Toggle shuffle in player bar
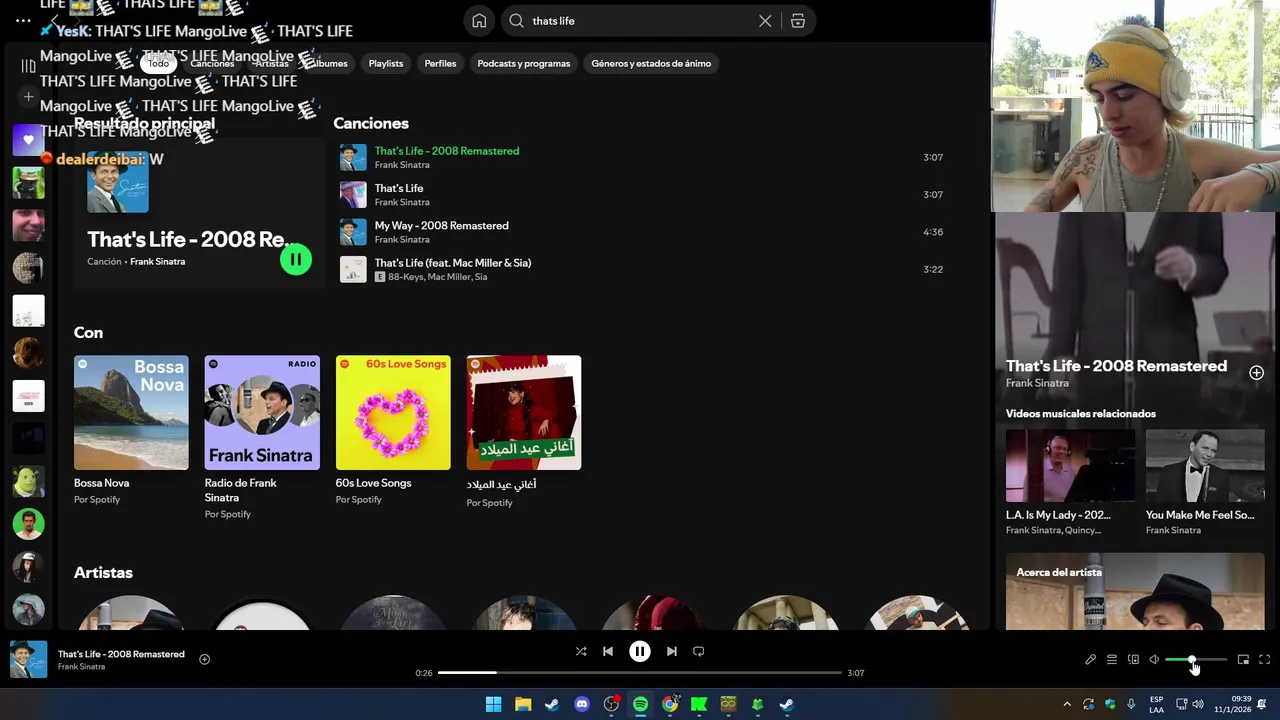1280x720 pixels. 581,651
